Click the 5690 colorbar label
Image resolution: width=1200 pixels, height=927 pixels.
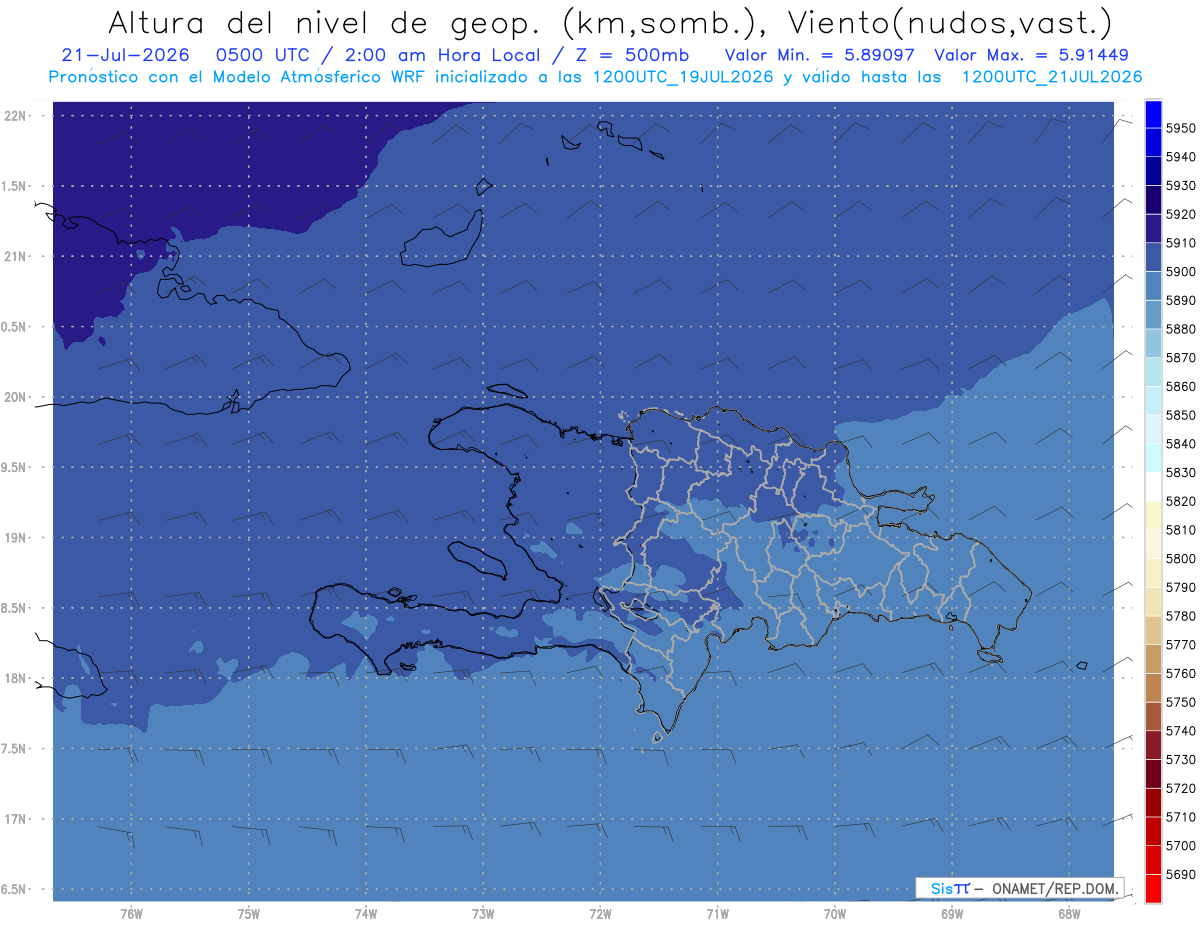(1180, 874)
